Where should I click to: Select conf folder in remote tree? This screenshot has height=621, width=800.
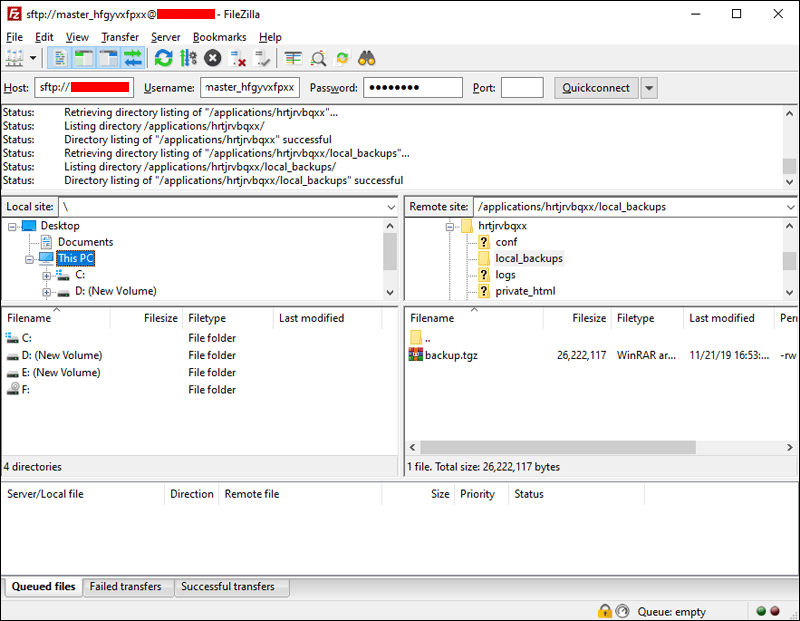(506, 242)
